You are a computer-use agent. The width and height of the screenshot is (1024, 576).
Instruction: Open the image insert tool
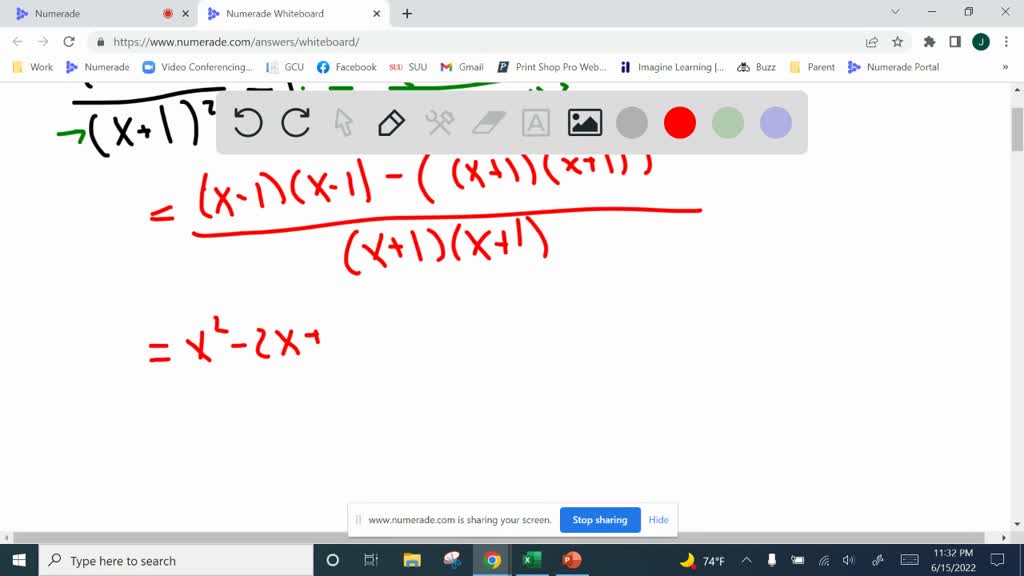click(584, 122)
